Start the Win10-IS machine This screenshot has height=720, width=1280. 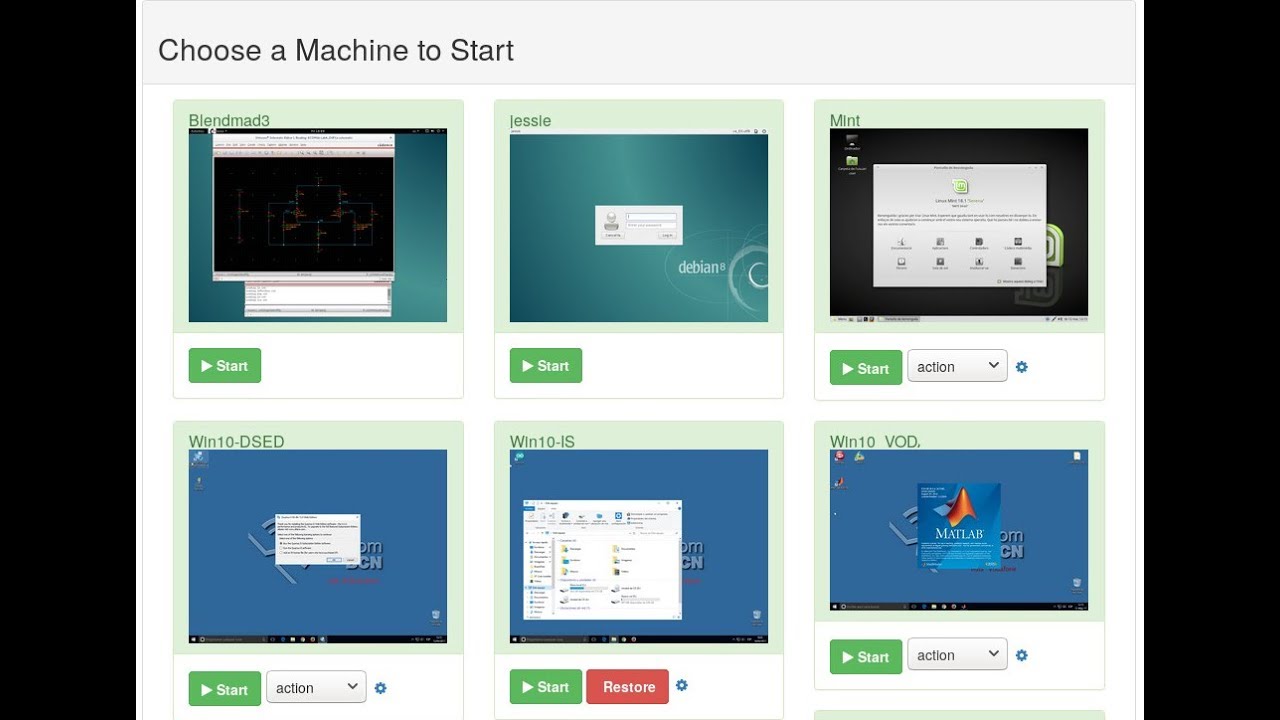[546, 687]
